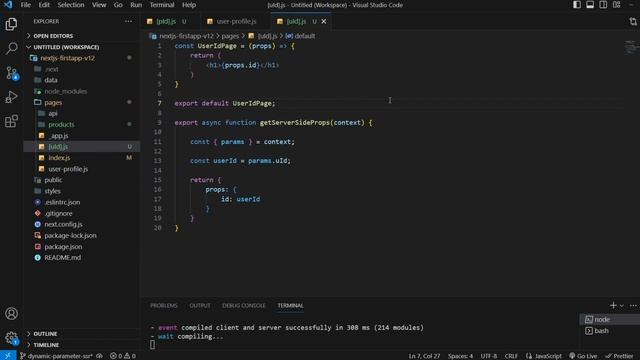Viewport: 640px width, 360px height.
Task: Click the UTF-8 encoding indicator
Action: pyautogui.click(x=489, y=356)
